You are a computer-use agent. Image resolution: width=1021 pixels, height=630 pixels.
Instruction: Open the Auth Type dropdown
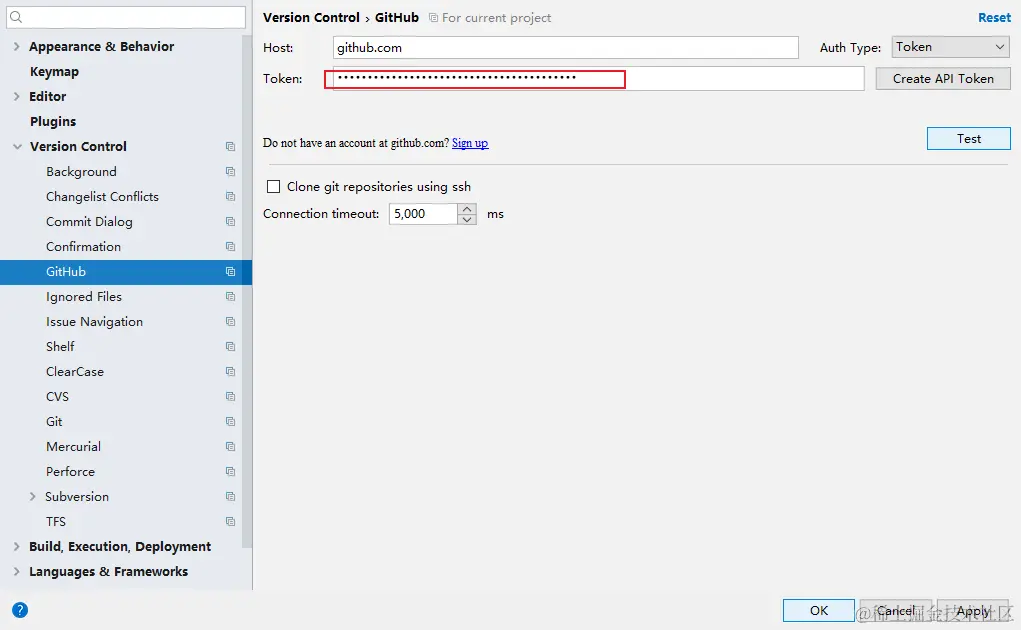[950, 47]
